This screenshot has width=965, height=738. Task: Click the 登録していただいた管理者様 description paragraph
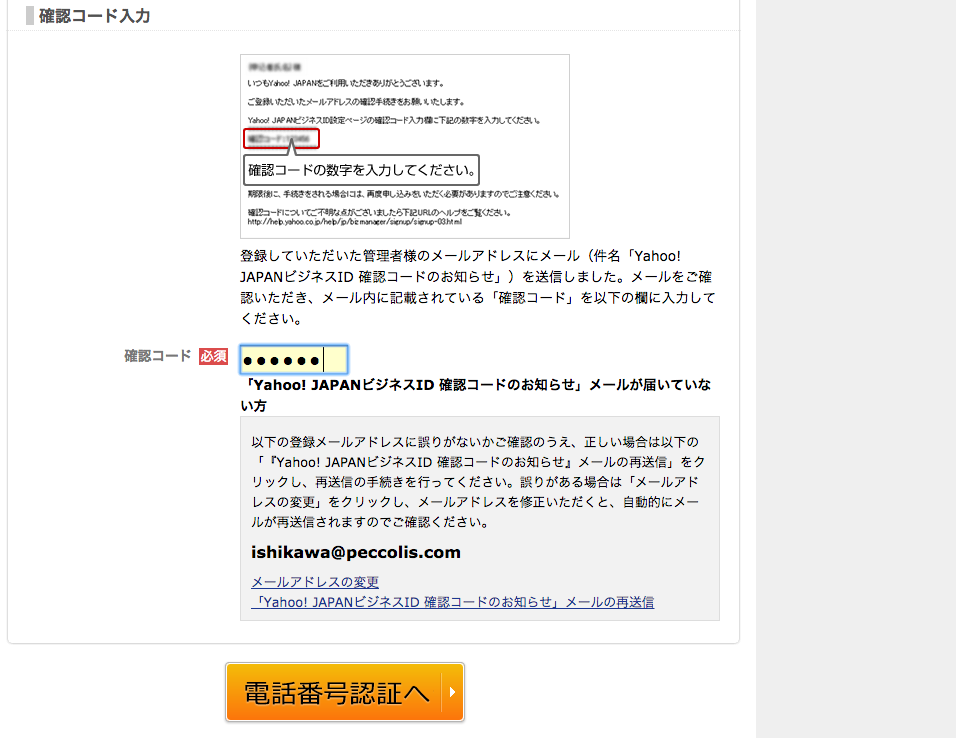click(478, 287)
